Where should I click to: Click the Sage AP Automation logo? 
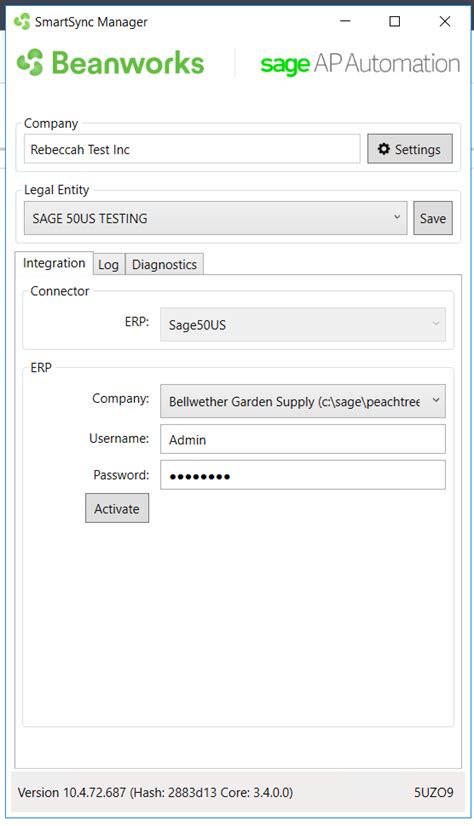pyautogui.click(x=360, y=64)
